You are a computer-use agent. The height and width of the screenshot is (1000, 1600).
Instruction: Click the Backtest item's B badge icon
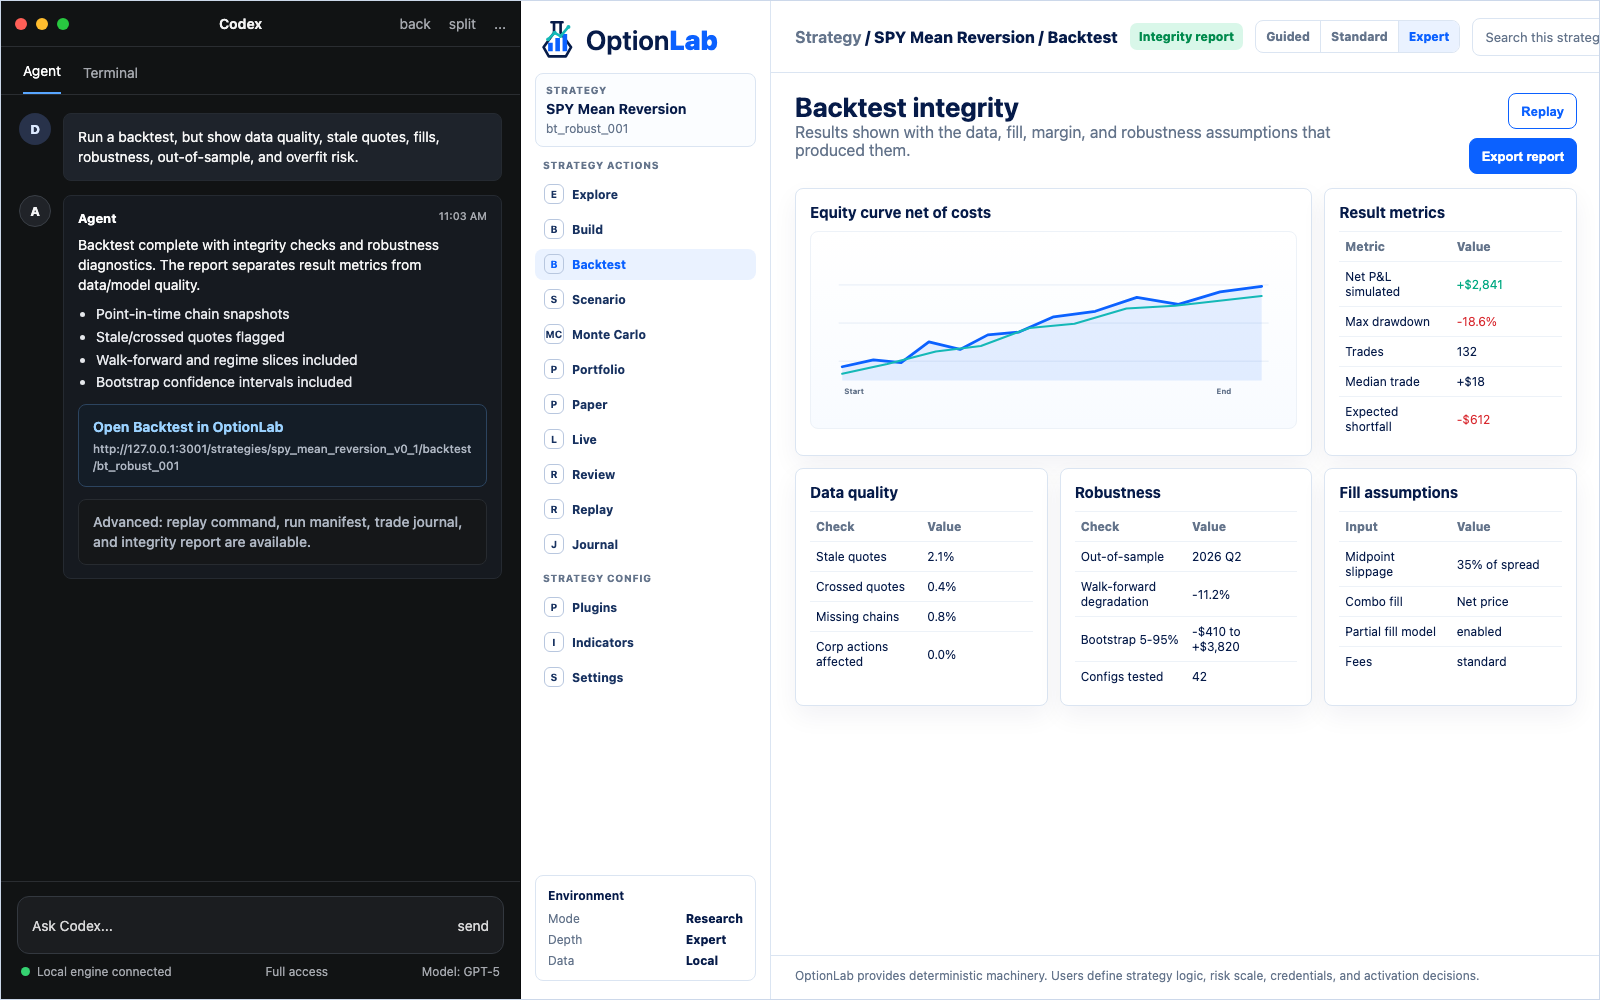[x=554, y=264]
